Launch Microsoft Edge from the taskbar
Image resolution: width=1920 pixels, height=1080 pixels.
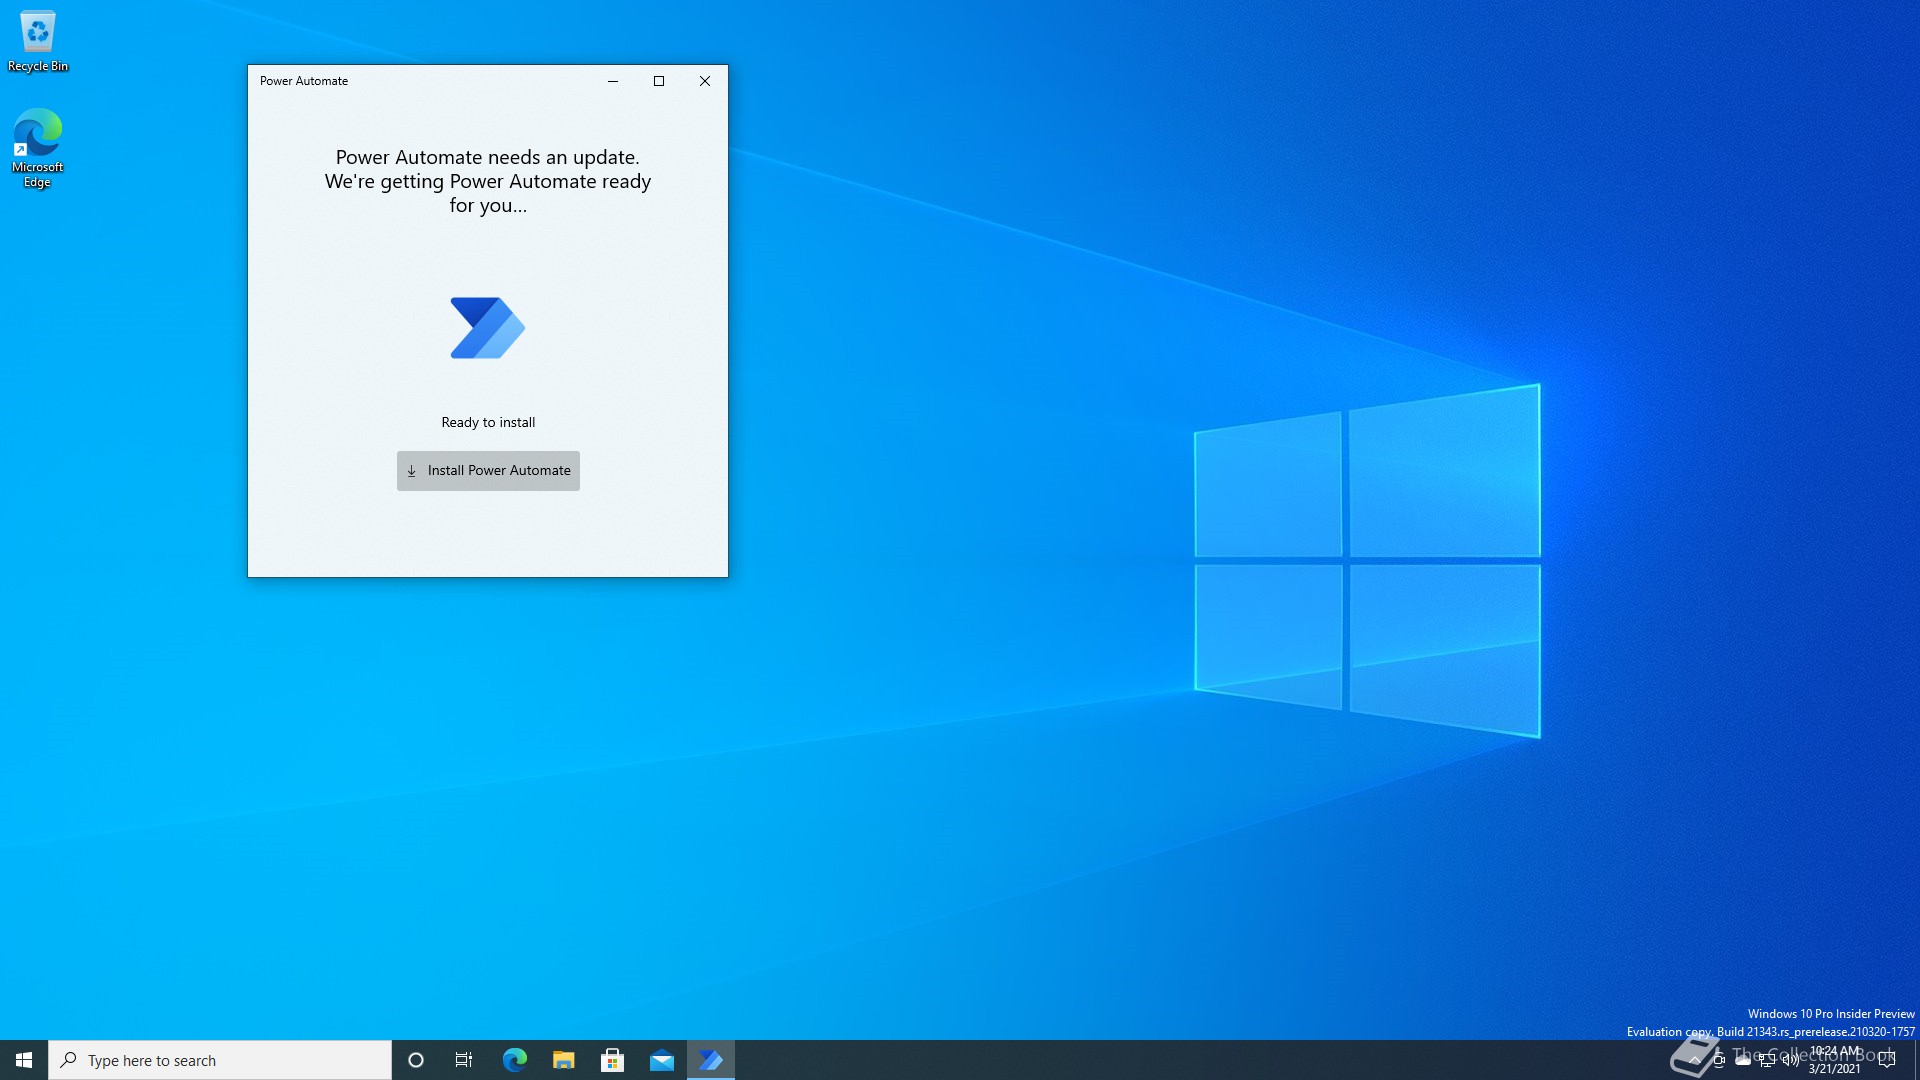(515, 1060)
